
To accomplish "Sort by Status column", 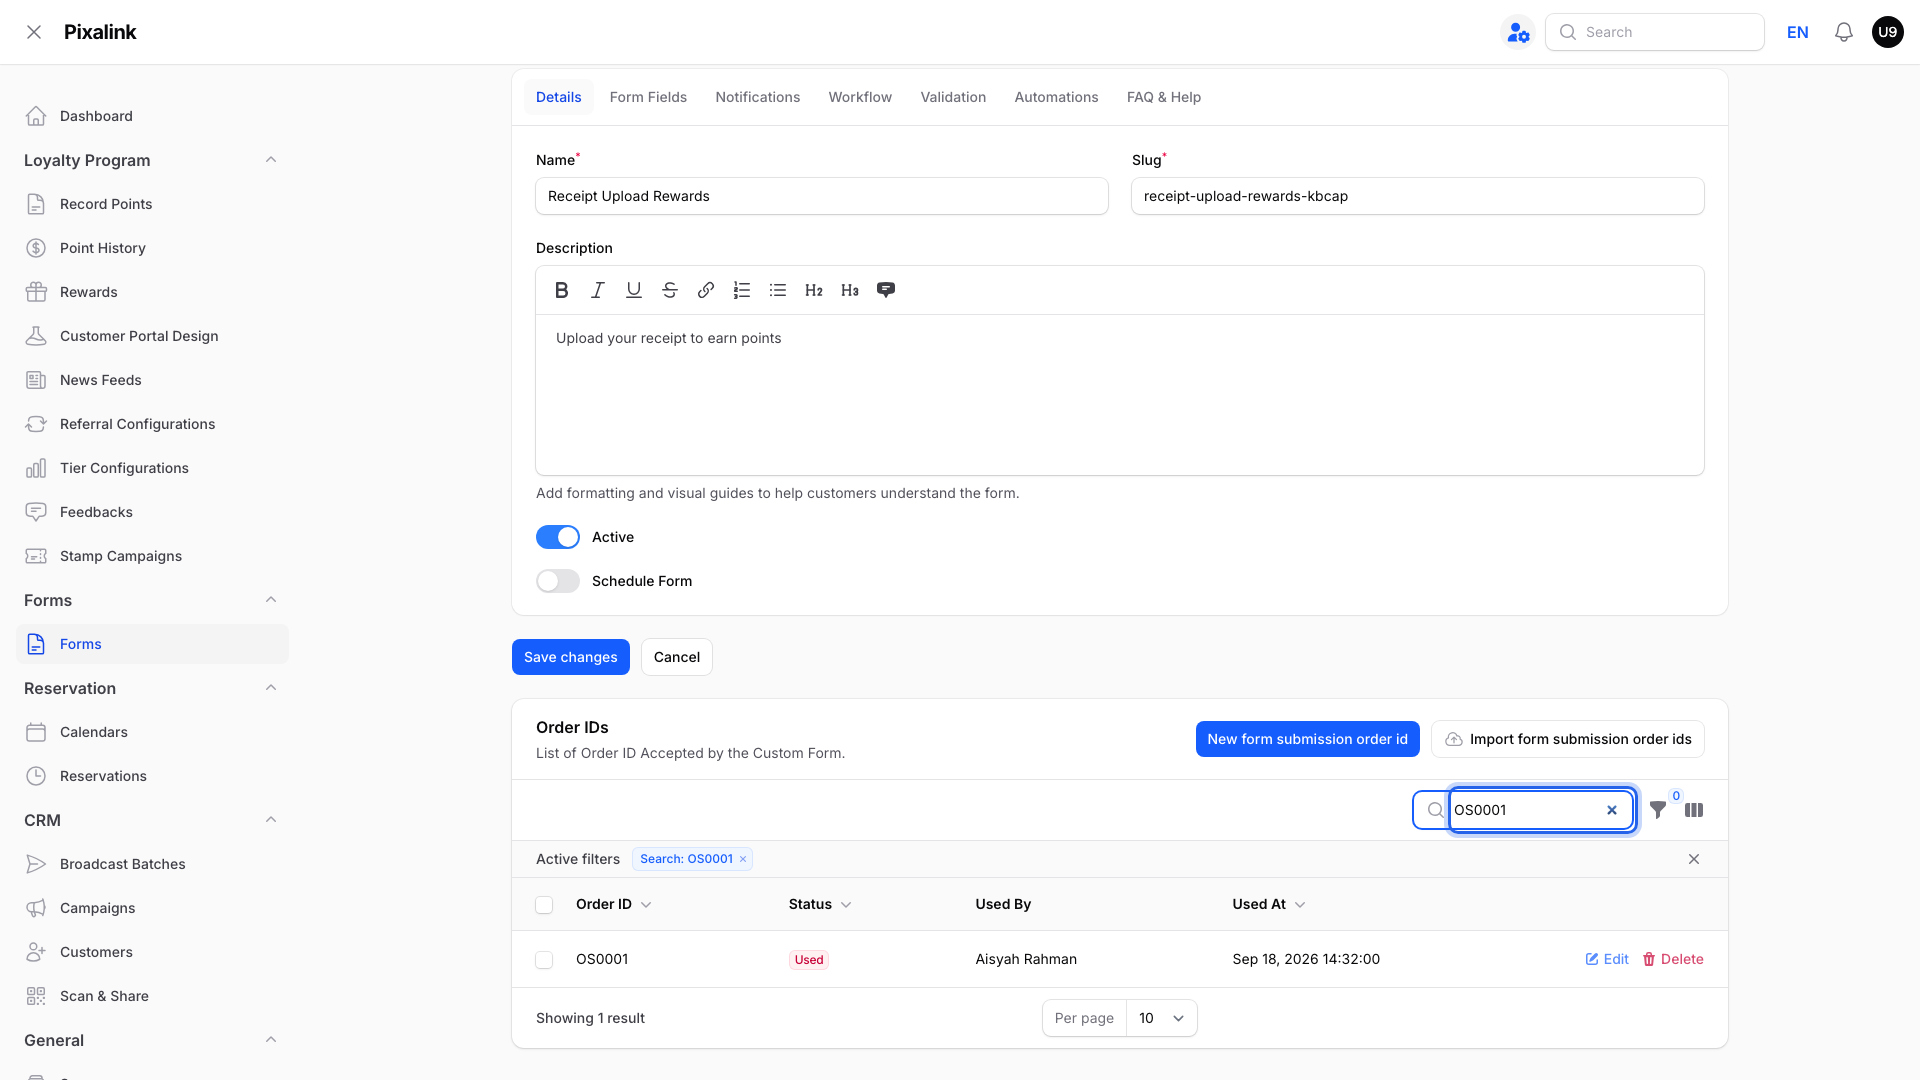I will [x=820, y=904].
